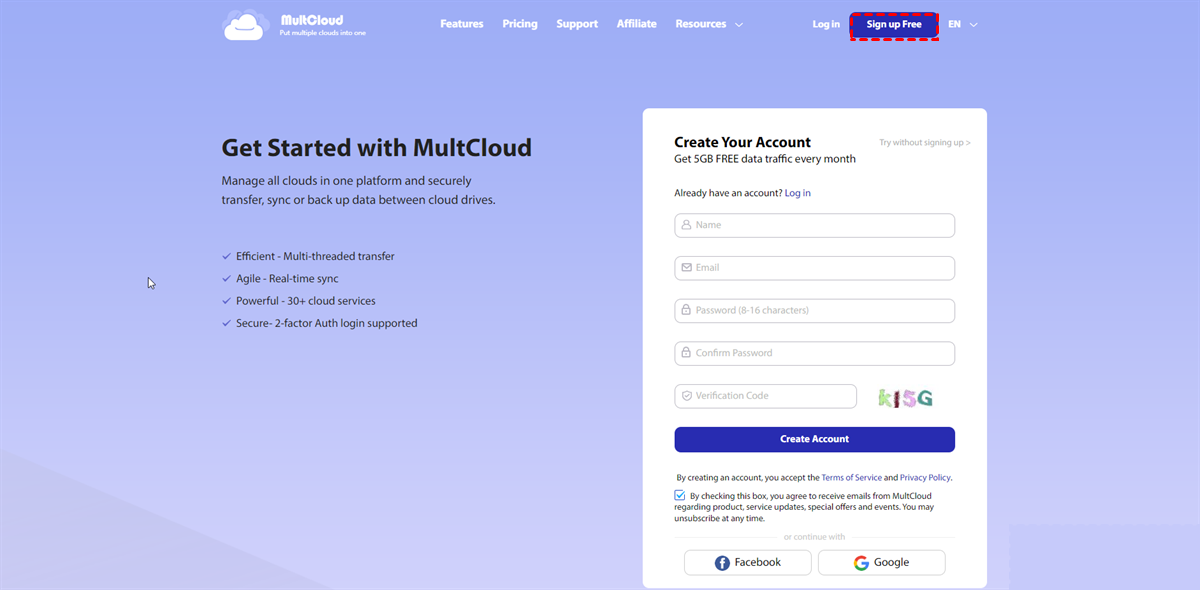
Task: Focus the Confirm Password field
Action: tap(815, 353)
